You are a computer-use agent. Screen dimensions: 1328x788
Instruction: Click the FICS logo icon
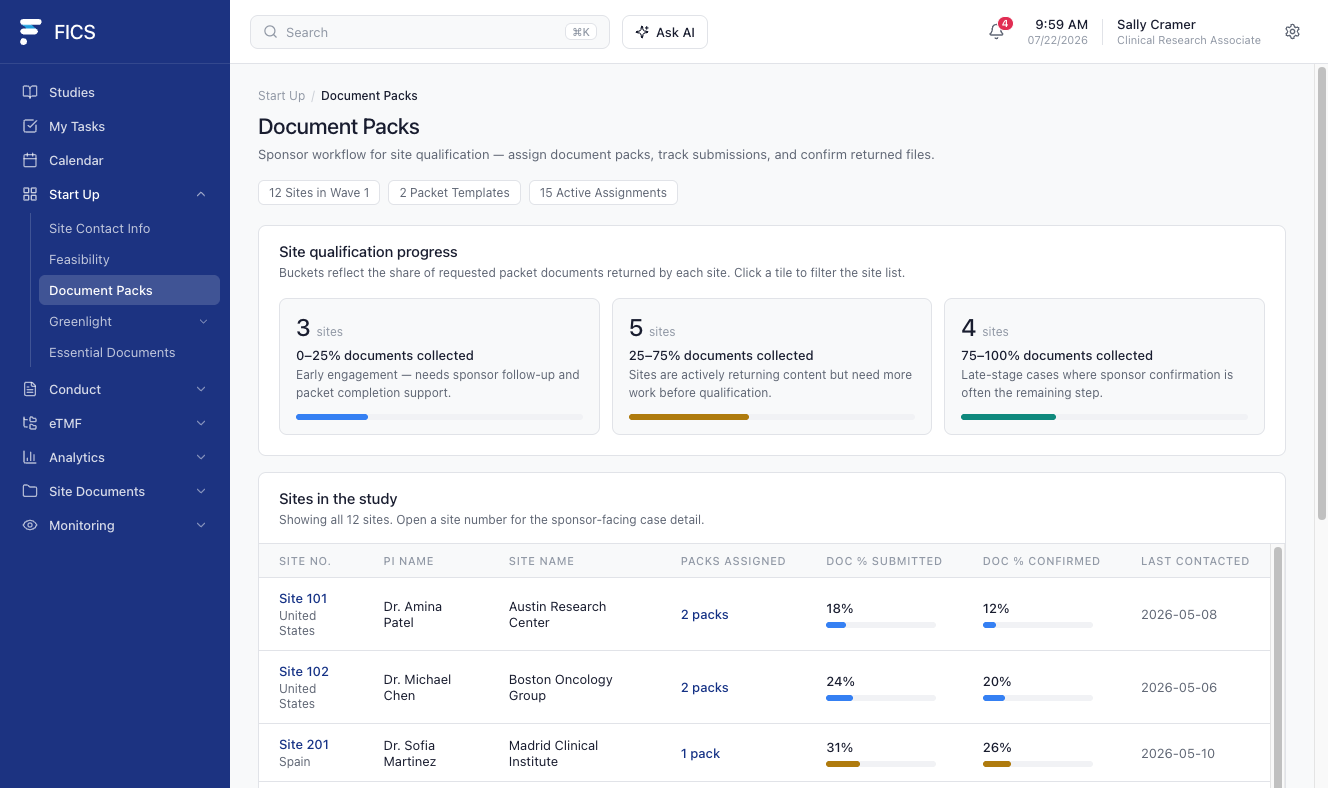coord(31,32)
